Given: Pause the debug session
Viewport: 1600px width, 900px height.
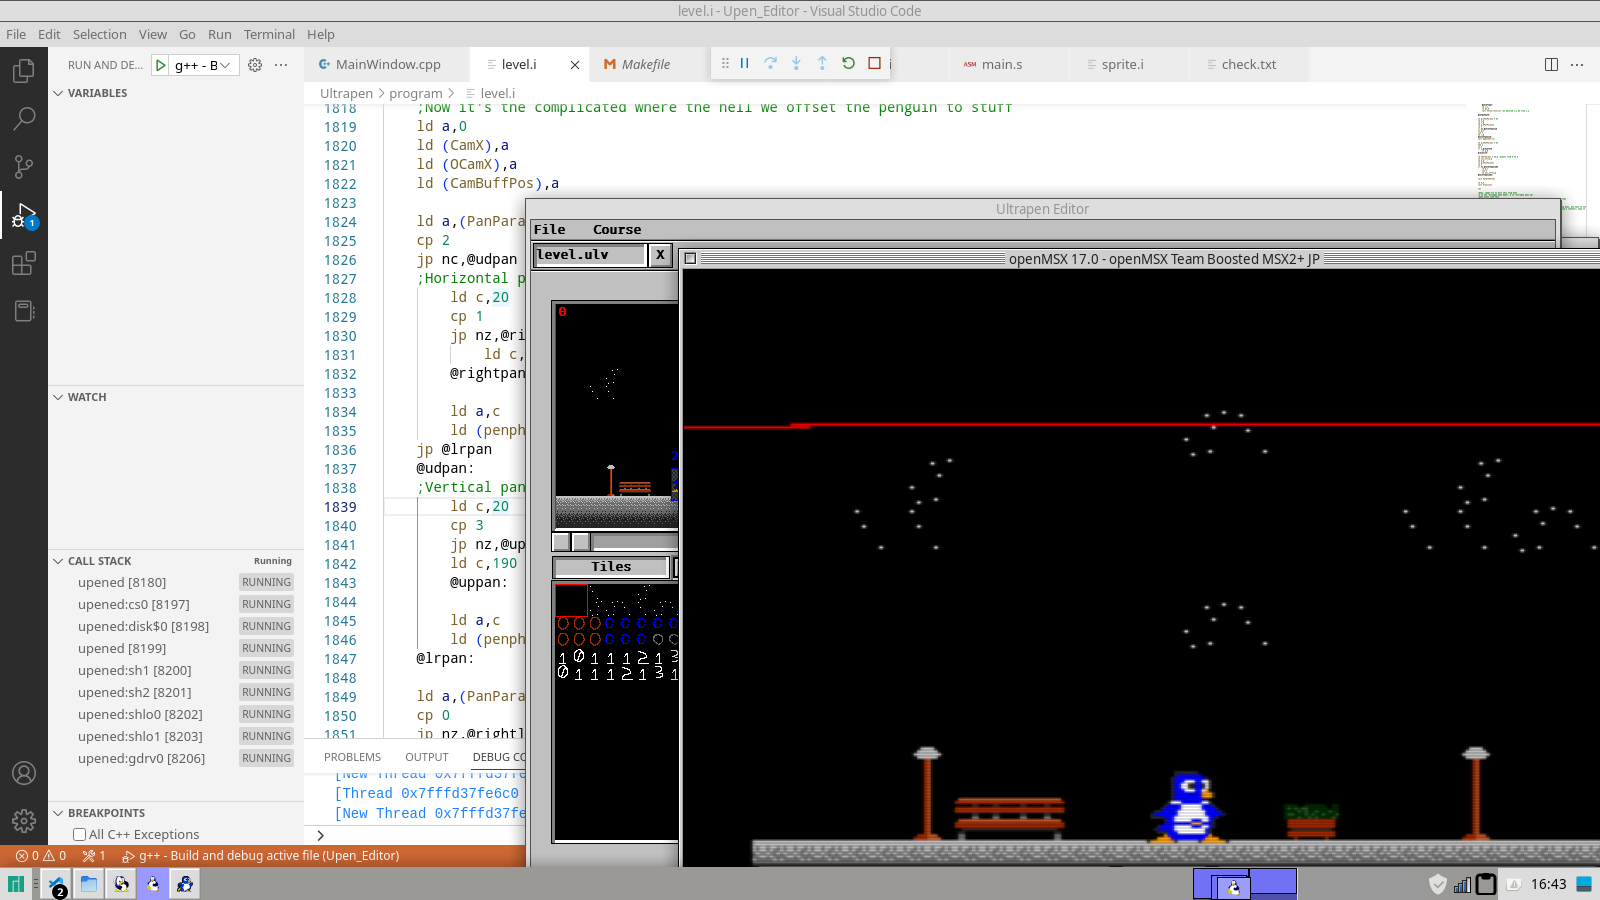Looking at the screenshot, I should click(x=745, y=63).
